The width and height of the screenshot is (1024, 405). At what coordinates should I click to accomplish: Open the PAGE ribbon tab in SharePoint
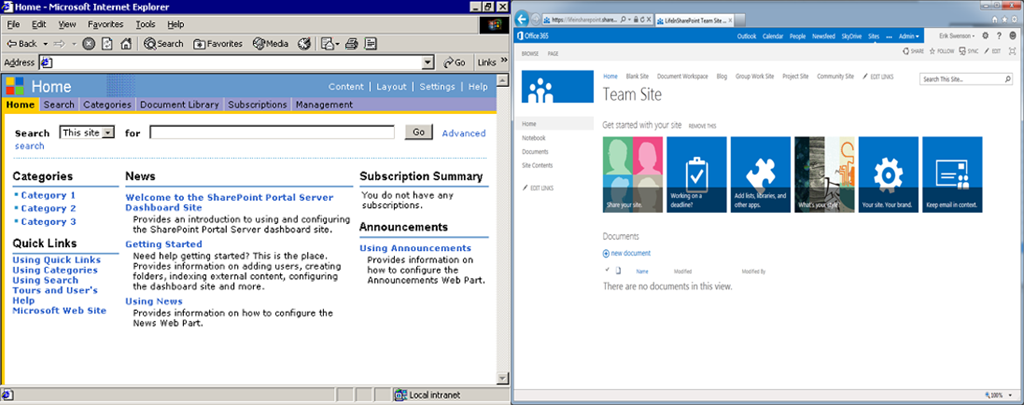(553, 54)
